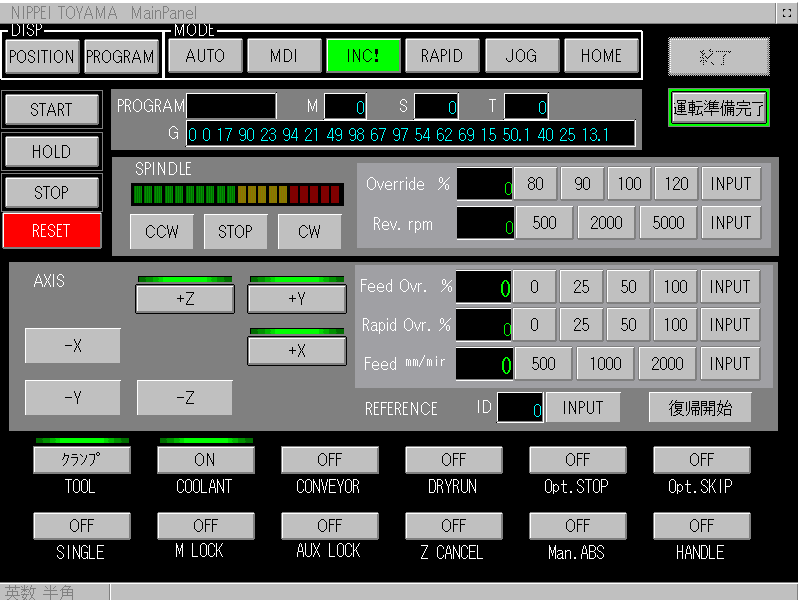This screenshot has width=800, height=600.
Task: Rotate spindle CCW
Action: pyautogui.click(x=162, y=231)
